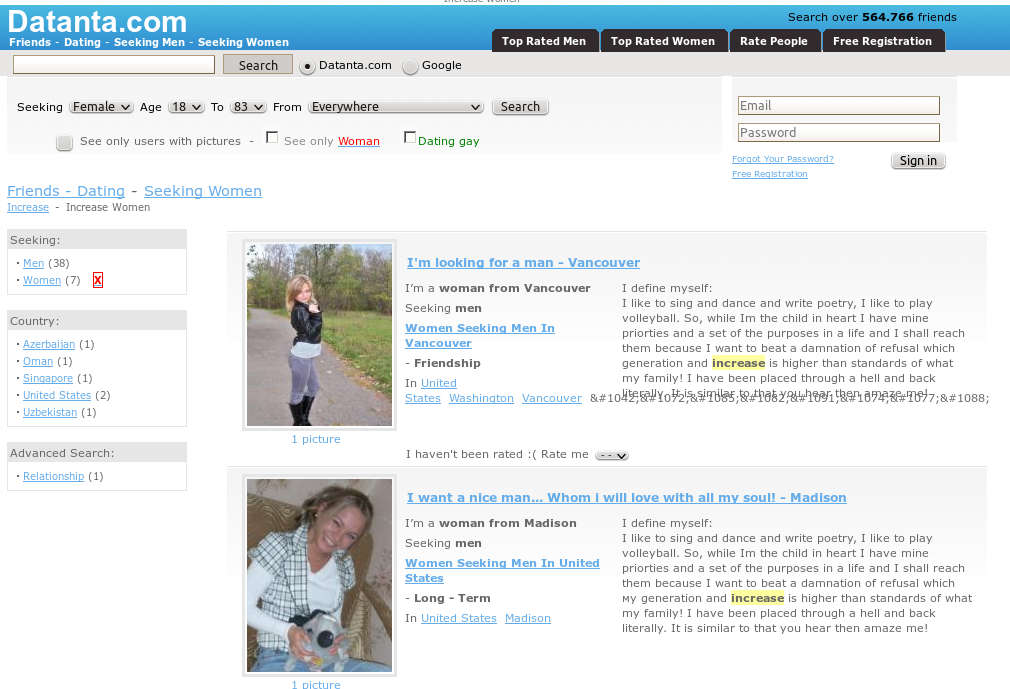Focus the Email input field

click(x=839, y=106)
